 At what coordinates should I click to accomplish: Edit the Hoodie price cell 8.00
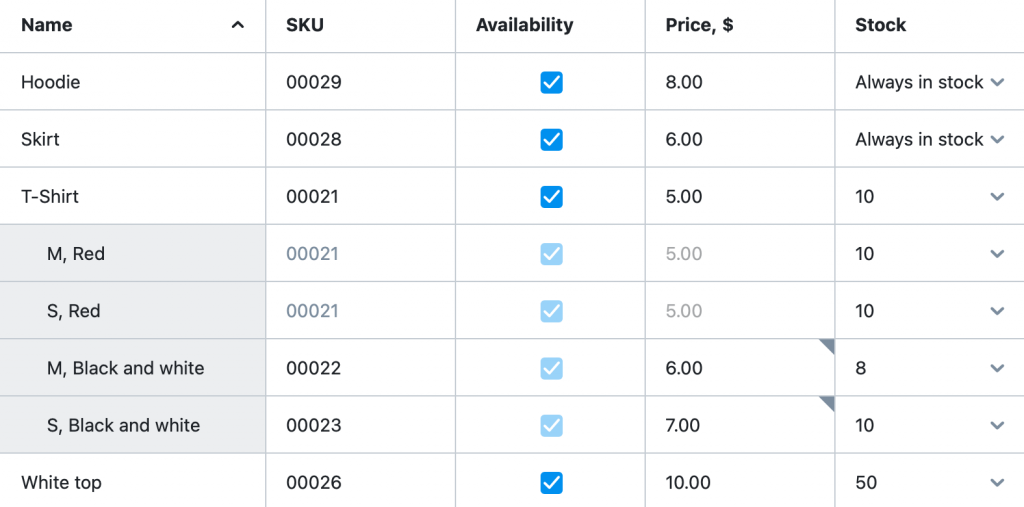[740, 82]
